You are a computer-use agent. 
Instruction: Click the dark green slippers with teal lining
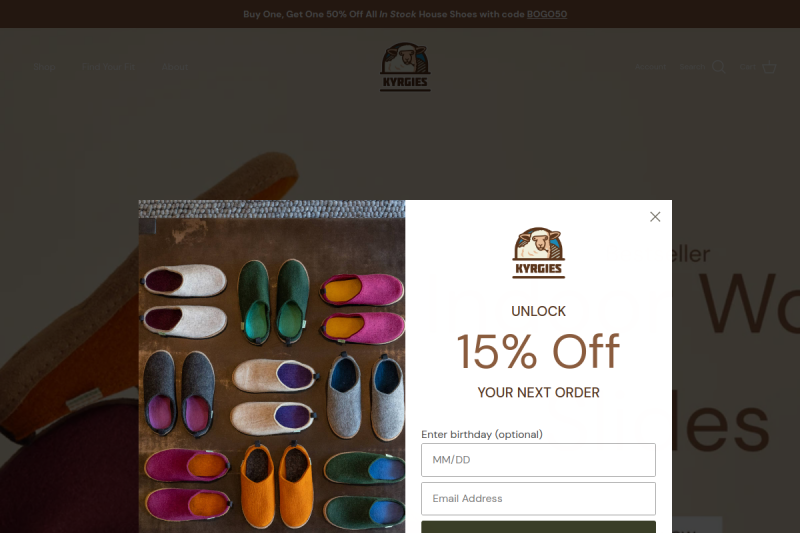273,301
